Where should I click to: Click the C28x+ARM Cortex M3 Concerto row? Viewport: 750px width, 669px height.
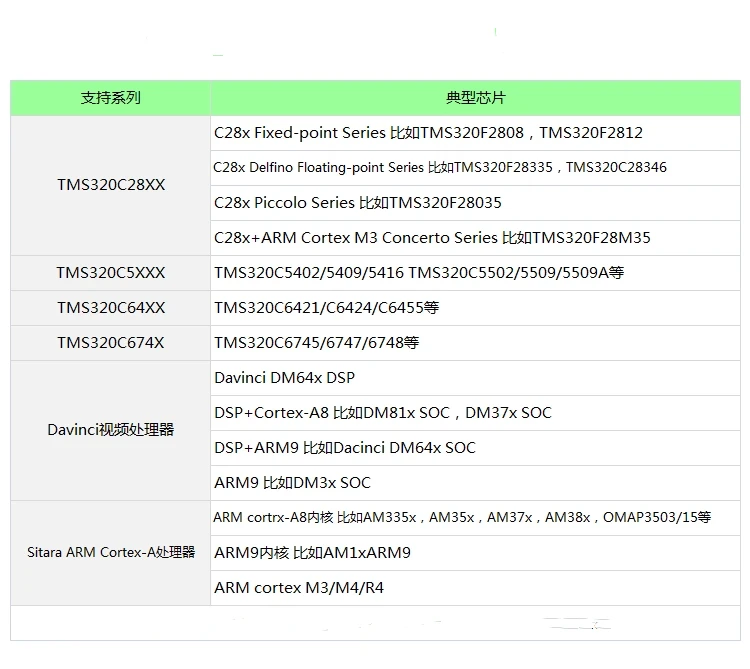475,238
